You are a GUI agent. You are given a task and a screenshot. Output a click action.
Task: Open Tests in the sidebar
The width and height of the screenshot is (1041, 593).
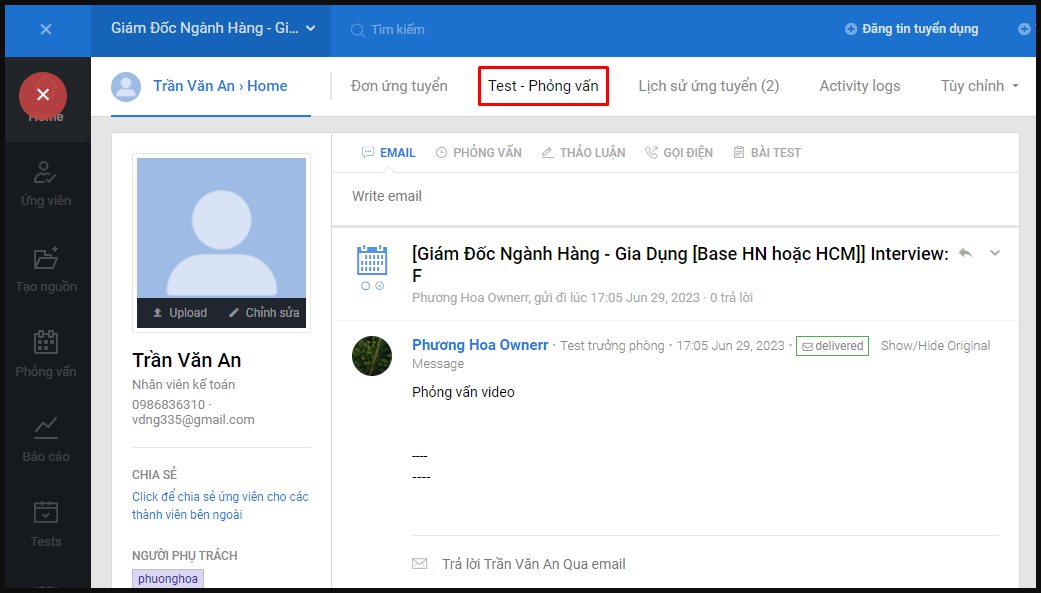tap(46, 525)
